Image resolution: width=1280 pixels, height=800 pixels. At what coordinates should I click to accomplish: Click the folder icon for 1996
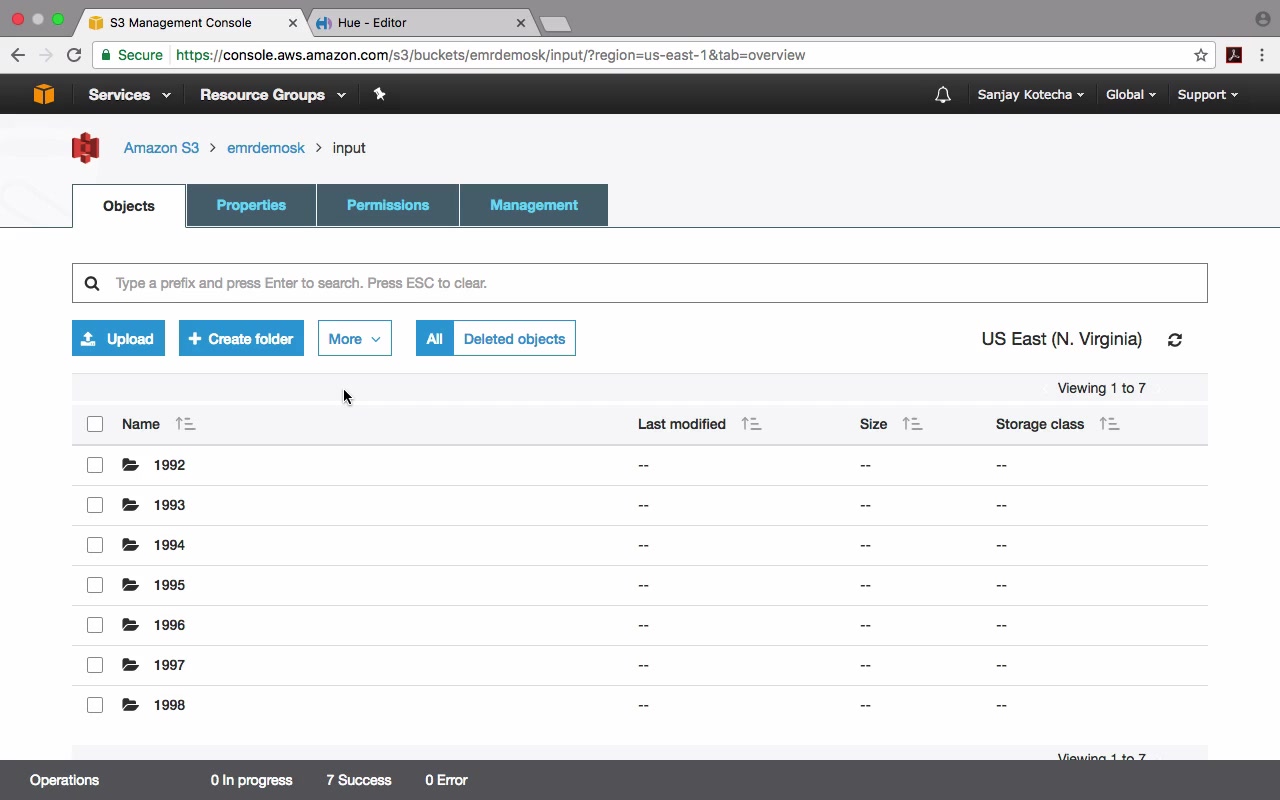[130, 625]
